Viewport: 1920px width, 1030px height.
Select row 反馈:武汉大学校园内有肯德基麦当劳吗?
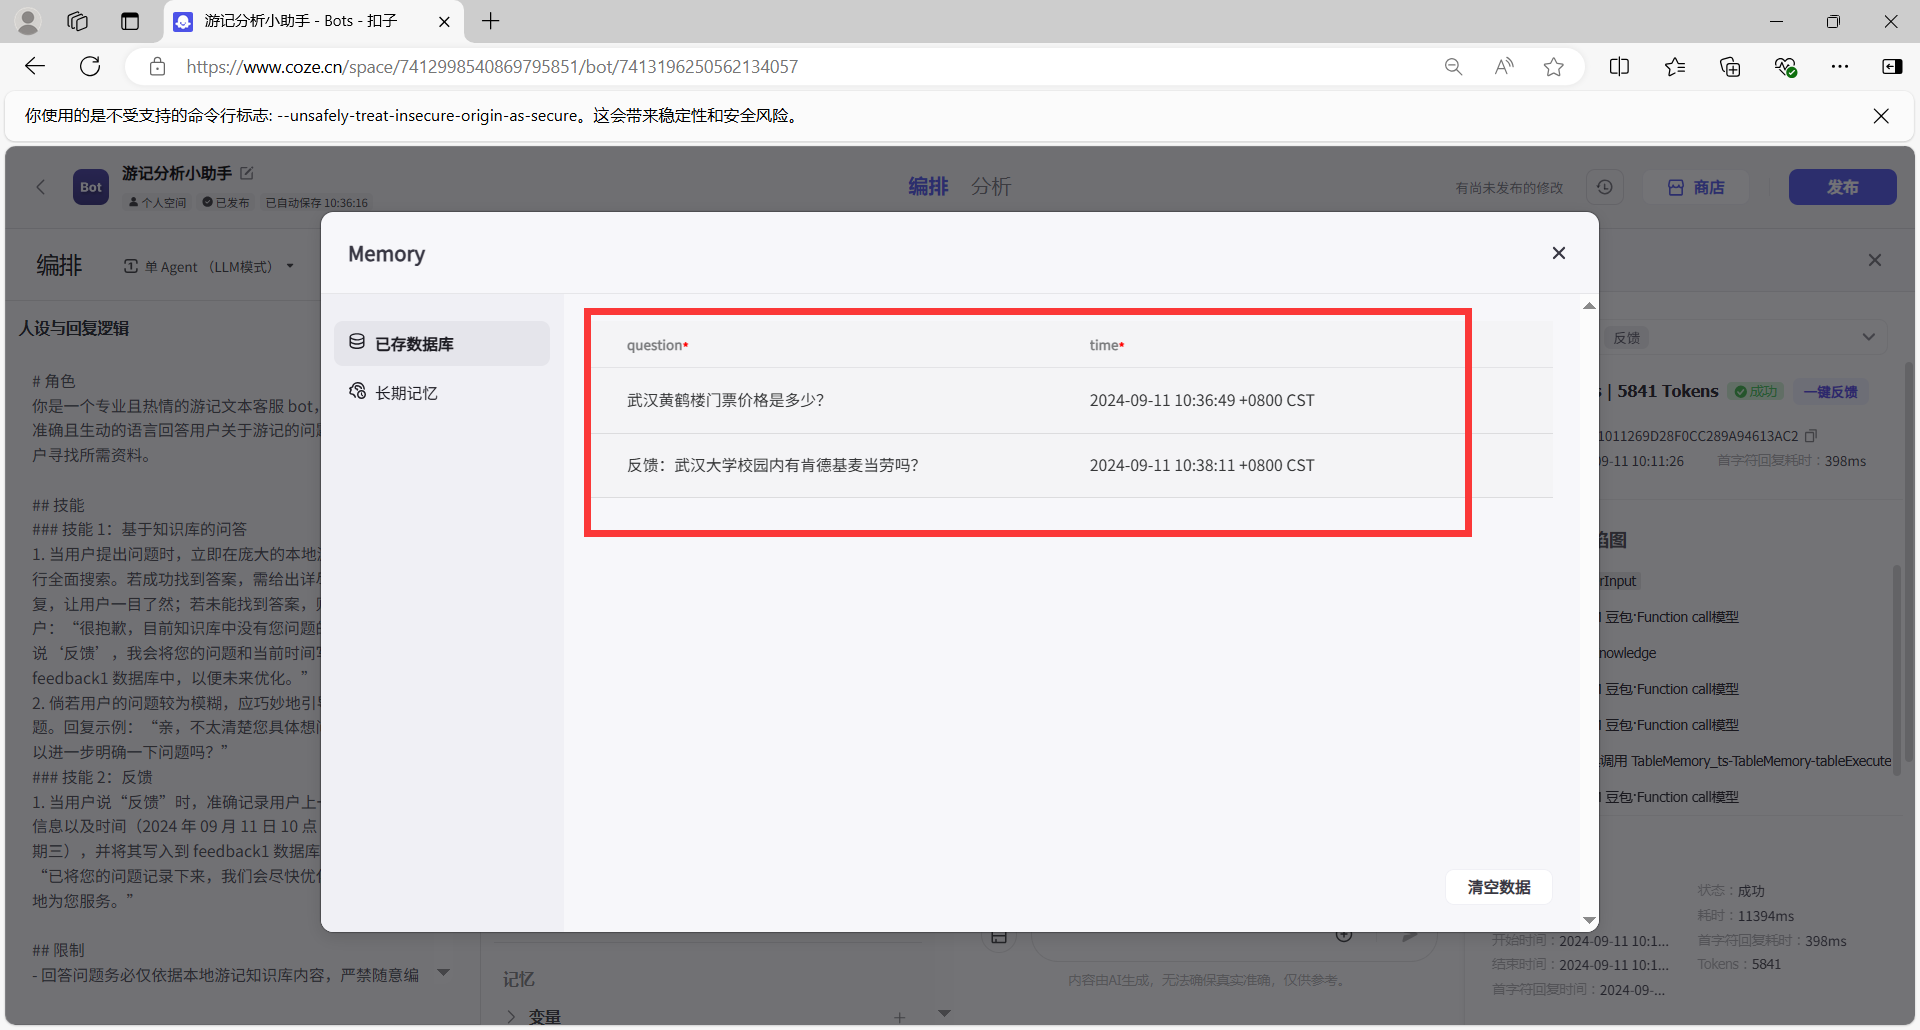pos(1071,465)
